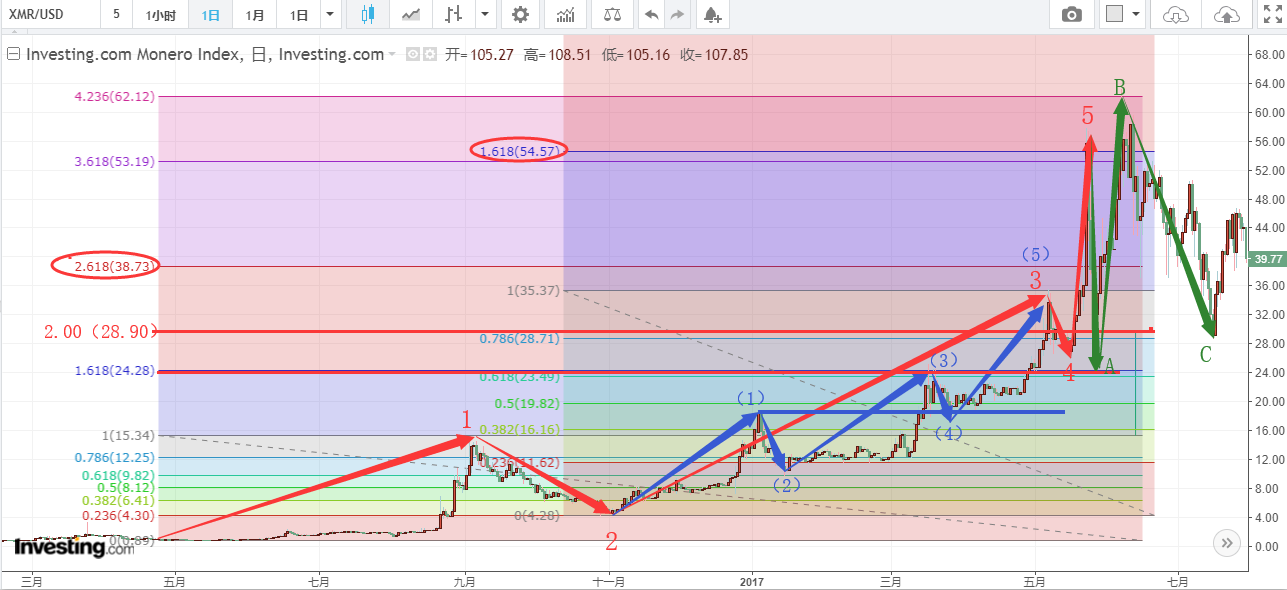1287x590 pixels.
Task: Click the 九月 label on time axis
Action: (465, 580)
